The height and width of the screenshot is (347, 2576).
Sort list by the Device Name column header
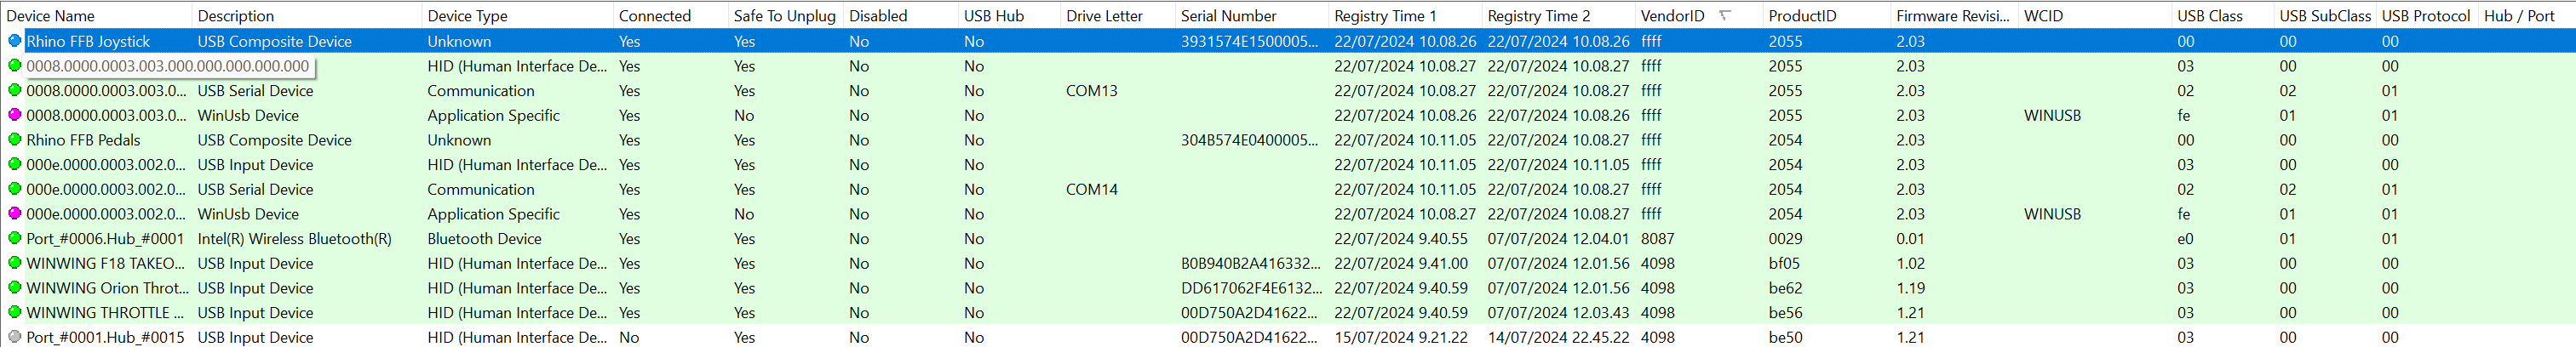click(x=50, y=16)
